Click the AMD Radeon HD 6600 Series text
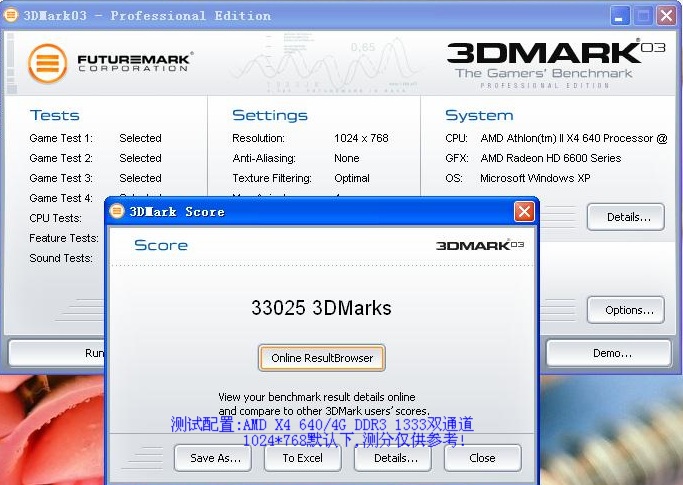683x485 pixels. (x=551, y=158)
